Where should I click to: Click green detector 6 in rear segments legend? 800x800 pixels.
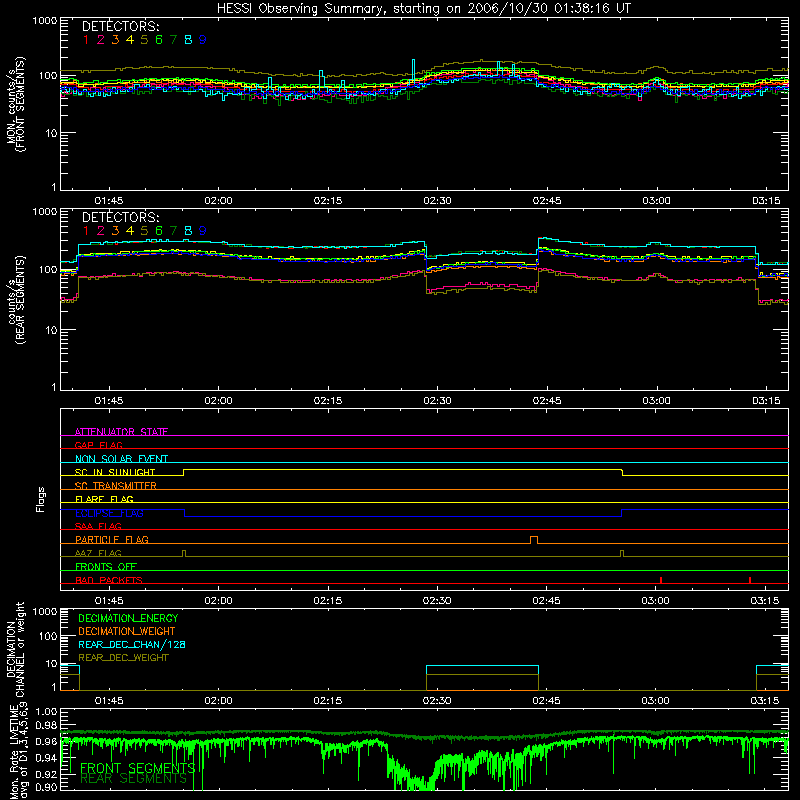[x=159, y=231]
